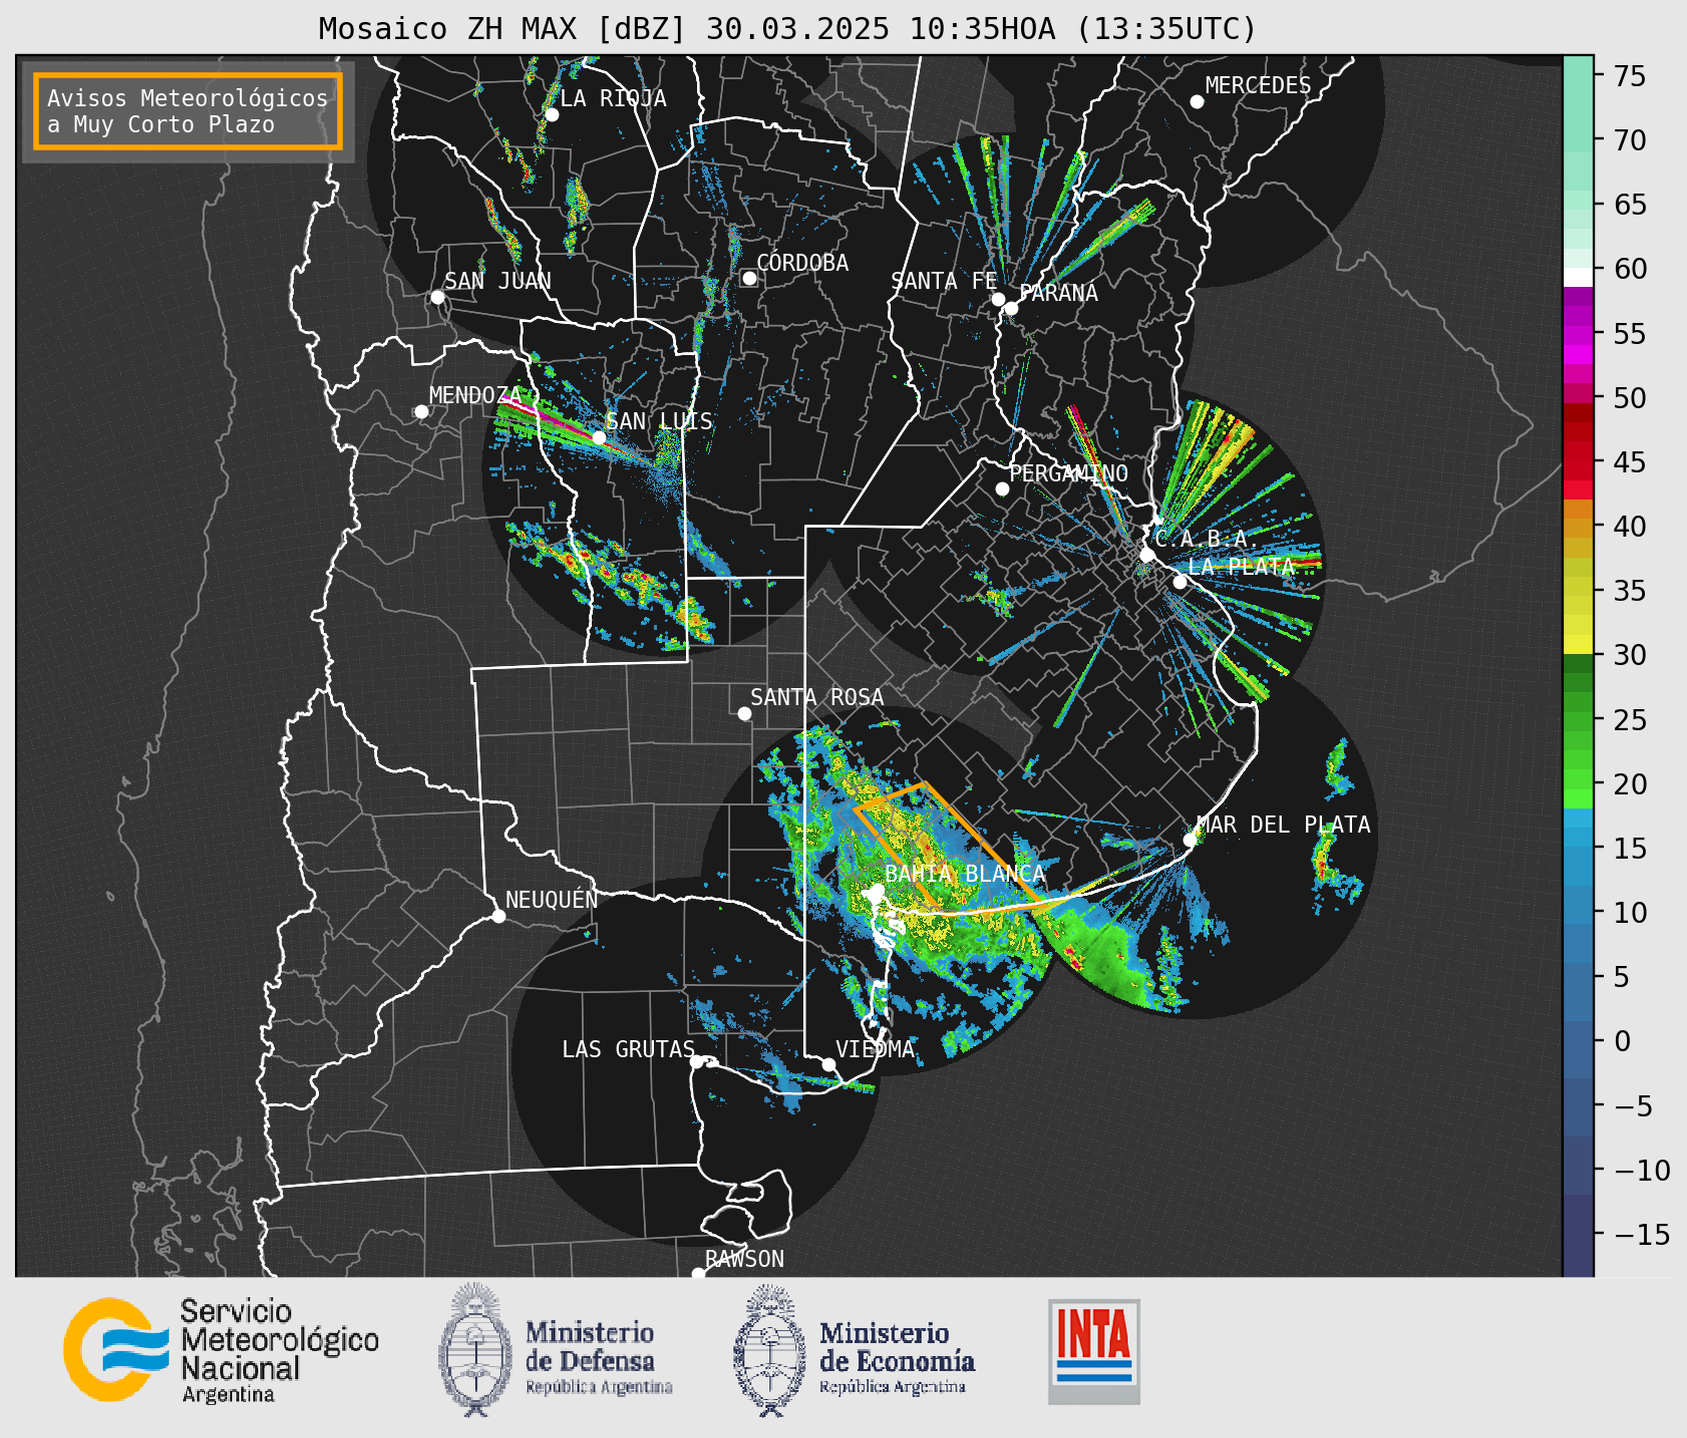The image size is (1687, 1438).
Task: Select the "PARANÁ" city label
Action: tap(1058, 292)
